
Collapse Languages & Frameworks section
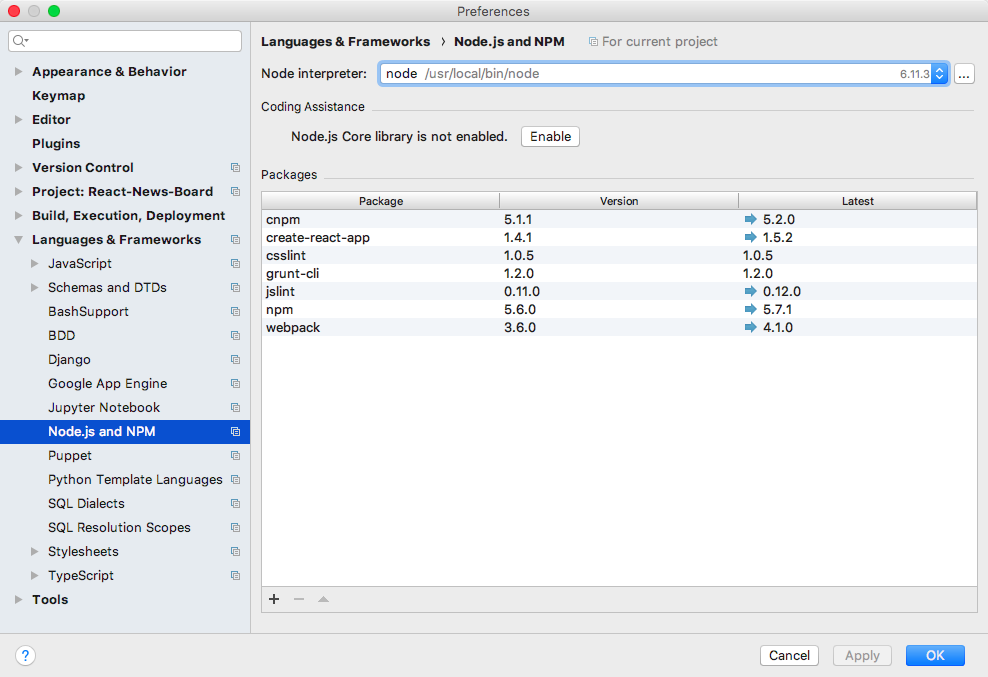(x=18, y=240)
